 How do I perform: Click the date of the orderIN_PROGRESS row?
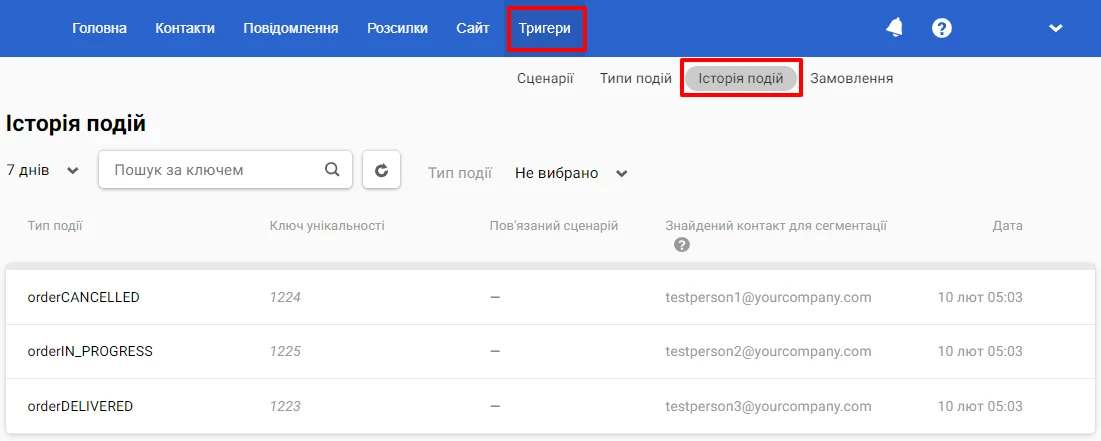(980, 351)
